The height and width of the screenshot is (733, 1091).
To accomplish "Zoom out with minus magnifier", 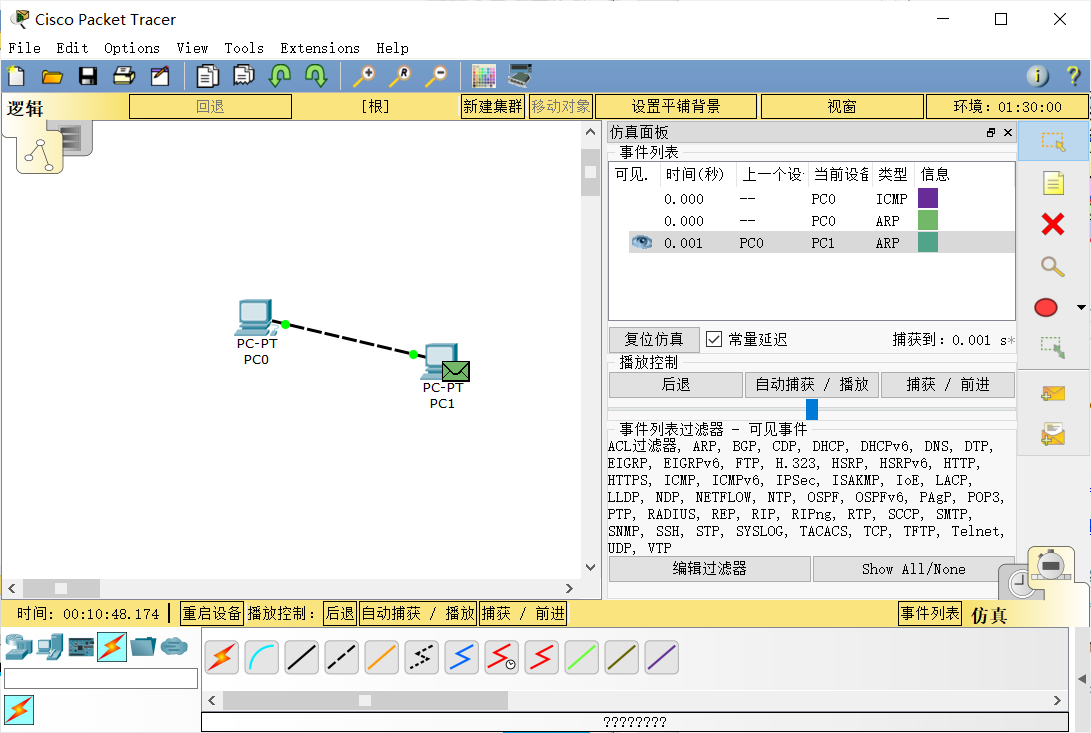I will (436, 76).
